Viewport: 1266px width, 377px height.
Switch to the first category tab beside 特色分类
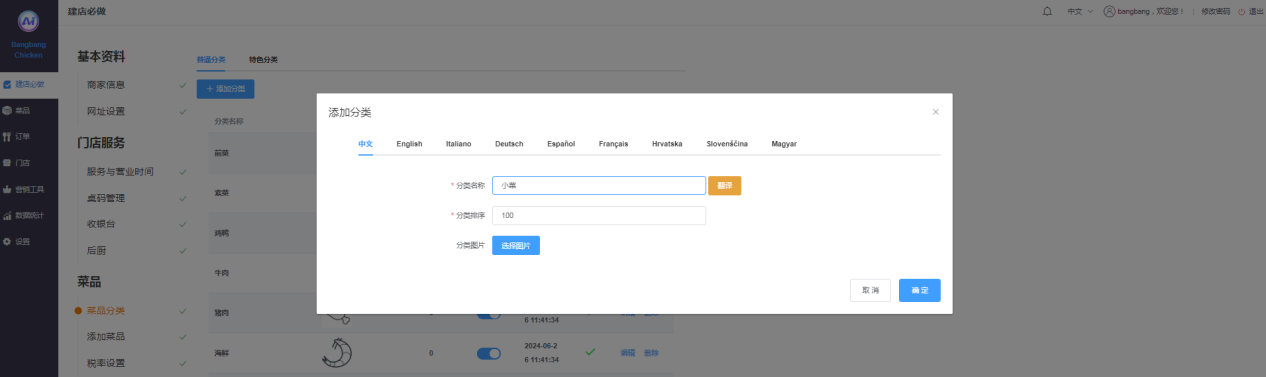(211, 59)
